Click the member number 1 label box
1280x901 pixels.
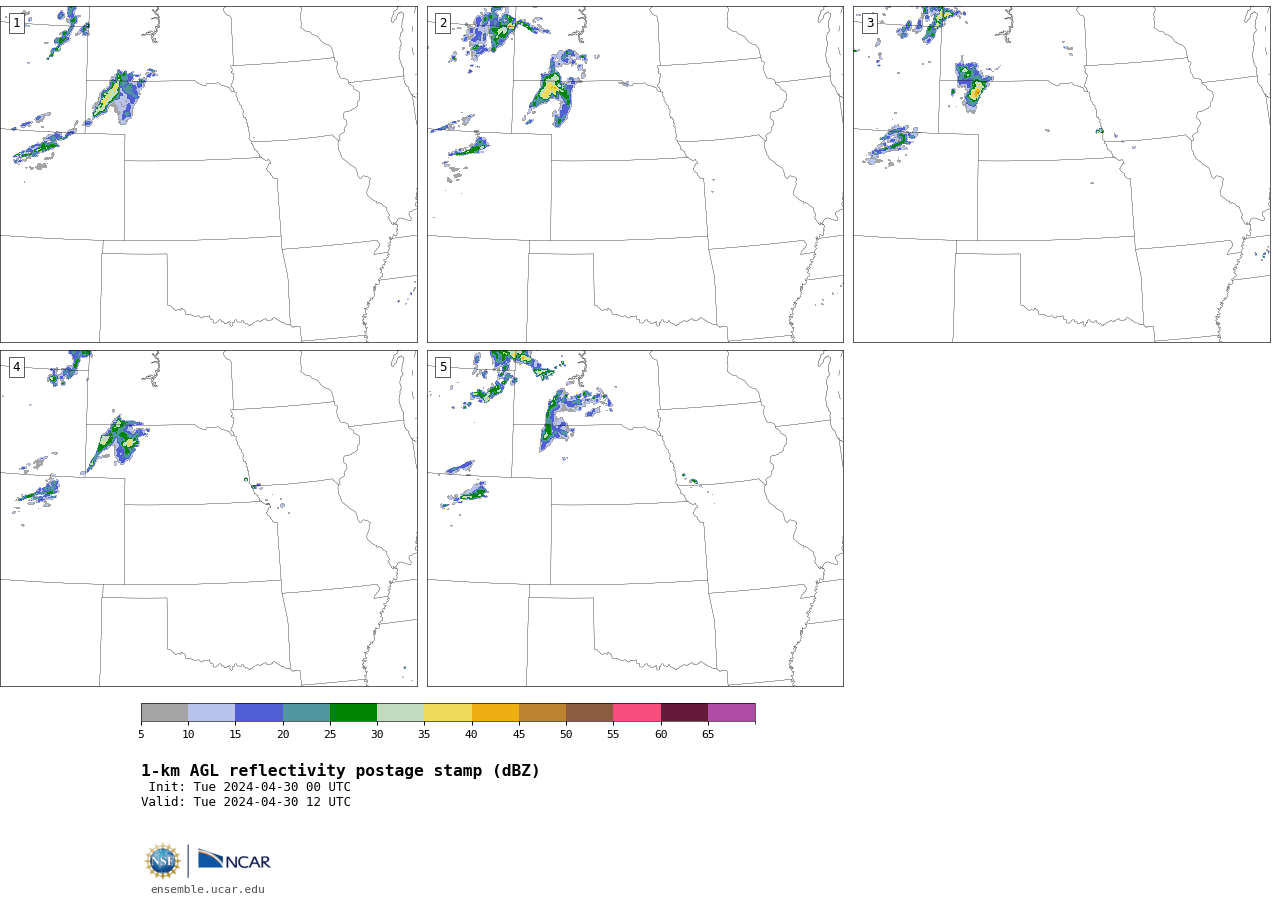16,23
